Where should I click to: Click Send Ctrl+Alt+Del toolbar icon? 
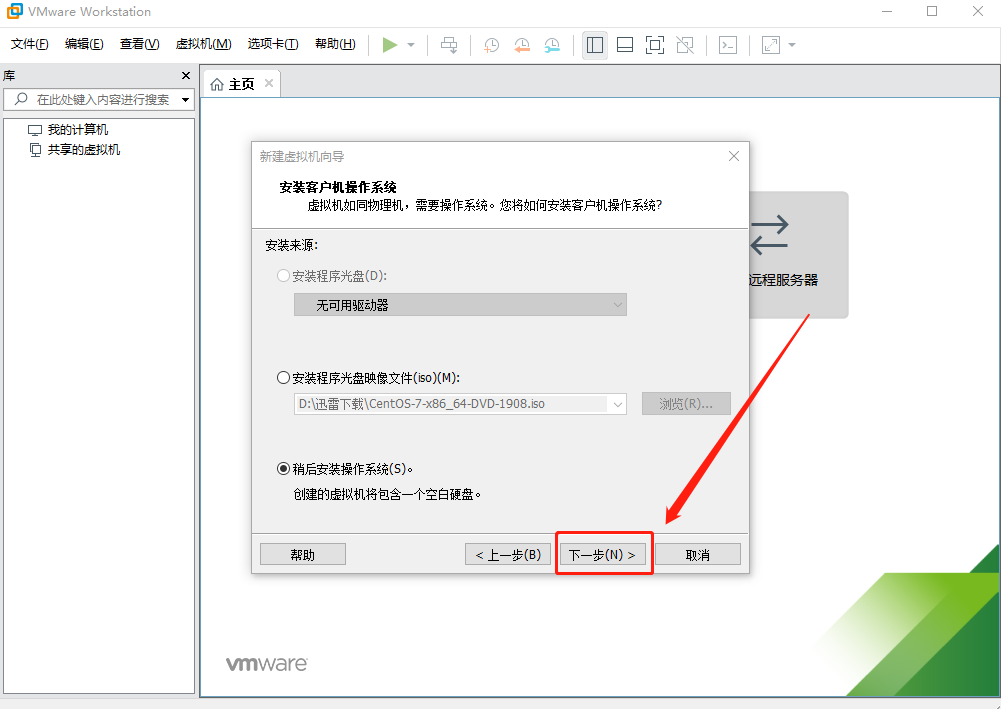(449, 45)
